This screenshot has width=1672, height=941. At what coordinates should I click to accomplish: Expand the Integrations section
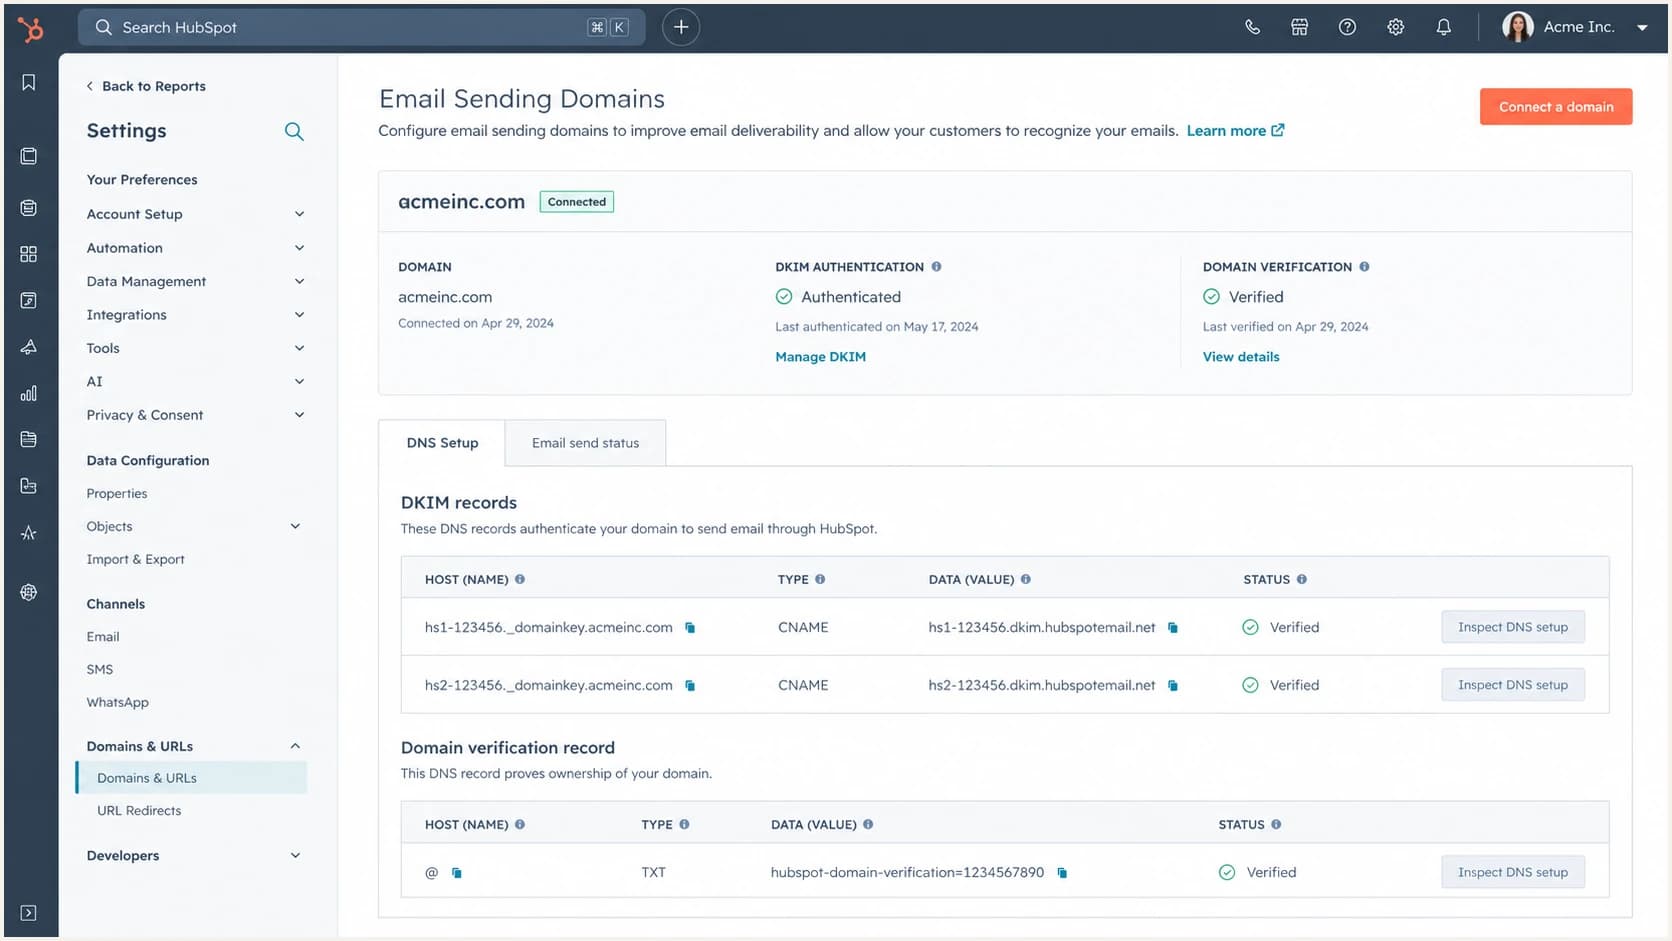(196, 315)
